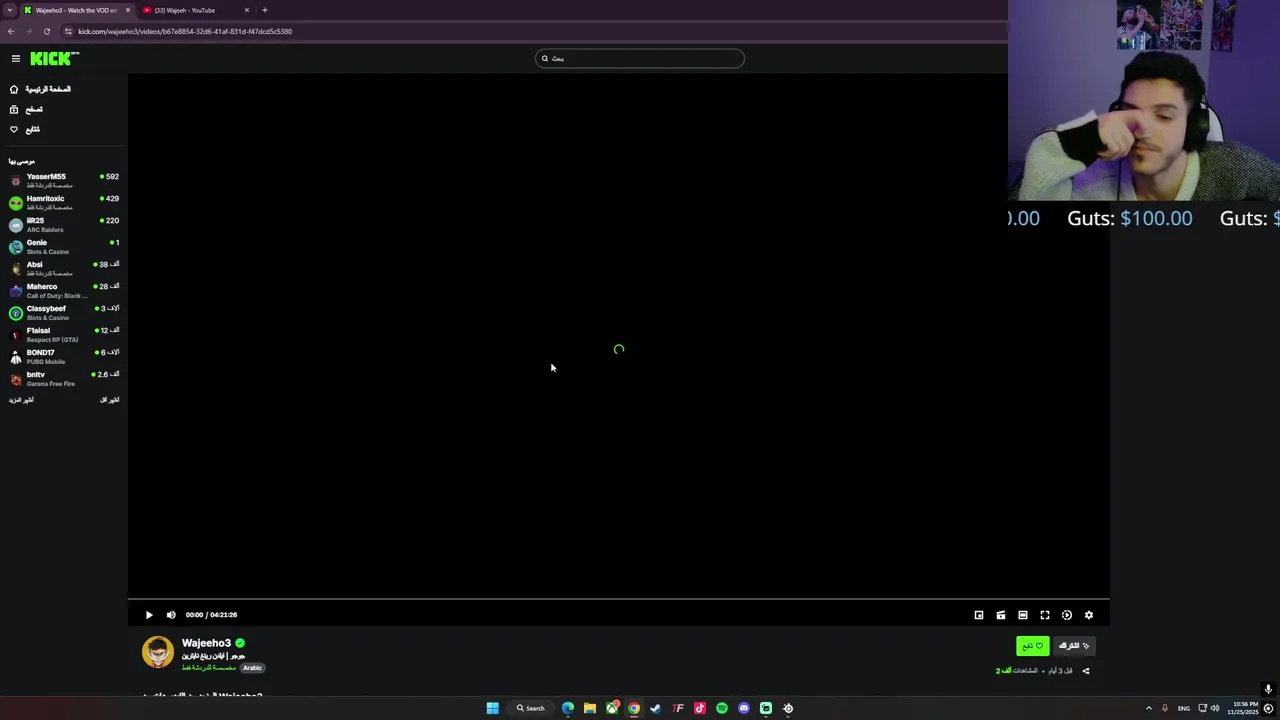
Task: Mute the video player volume
Action: pyautogui.click(x=171, y=615)
